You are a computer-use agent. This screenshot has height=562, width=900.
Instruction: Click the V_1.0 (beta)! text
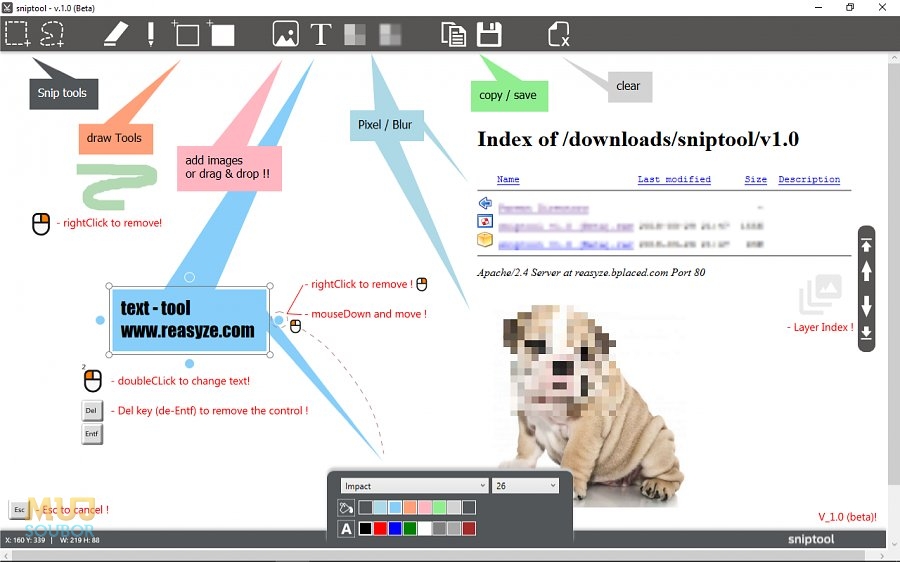(x=847, y=517)
